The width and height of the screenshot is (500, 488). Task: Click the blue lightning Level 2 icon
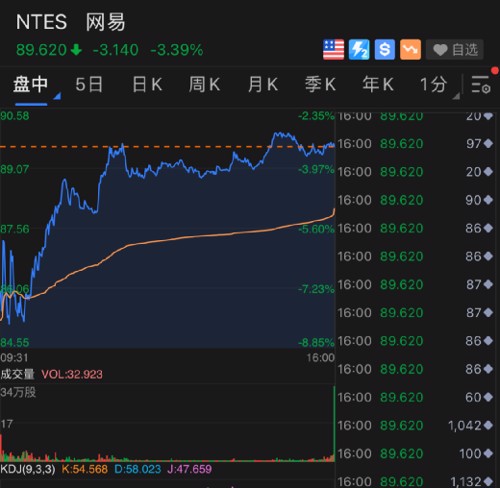pos(359,50)
